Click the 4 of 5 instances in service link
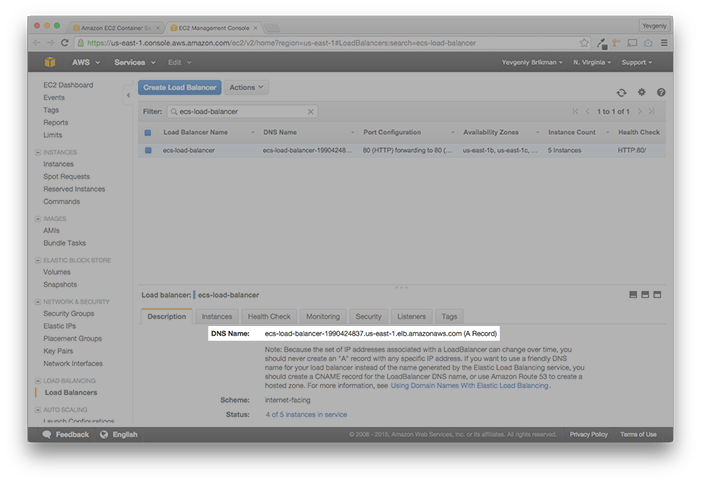The height and width of the screenshot is (482, 701). (306, 414)
